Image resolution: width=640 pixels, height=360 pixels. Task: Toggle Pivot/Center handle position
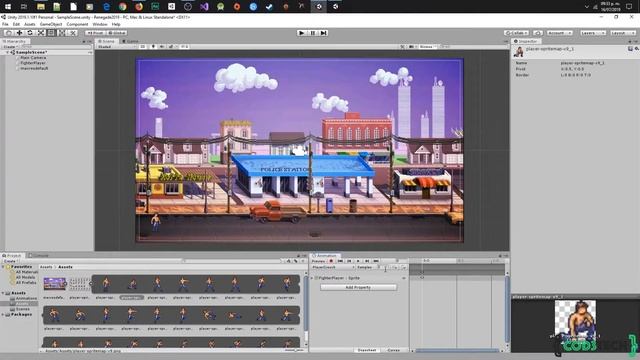pyautogui.click(x=96, y=33)
